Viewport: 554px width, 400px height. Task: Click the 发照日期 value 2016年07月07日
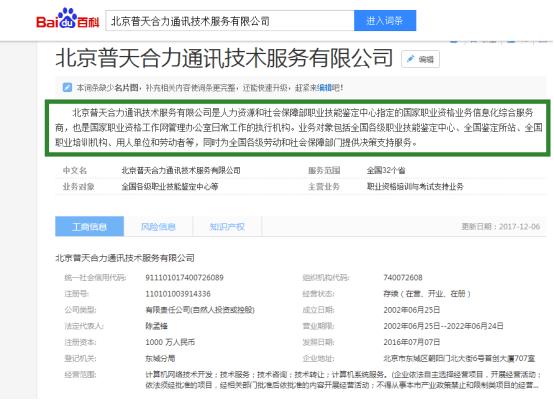(412, 342)
